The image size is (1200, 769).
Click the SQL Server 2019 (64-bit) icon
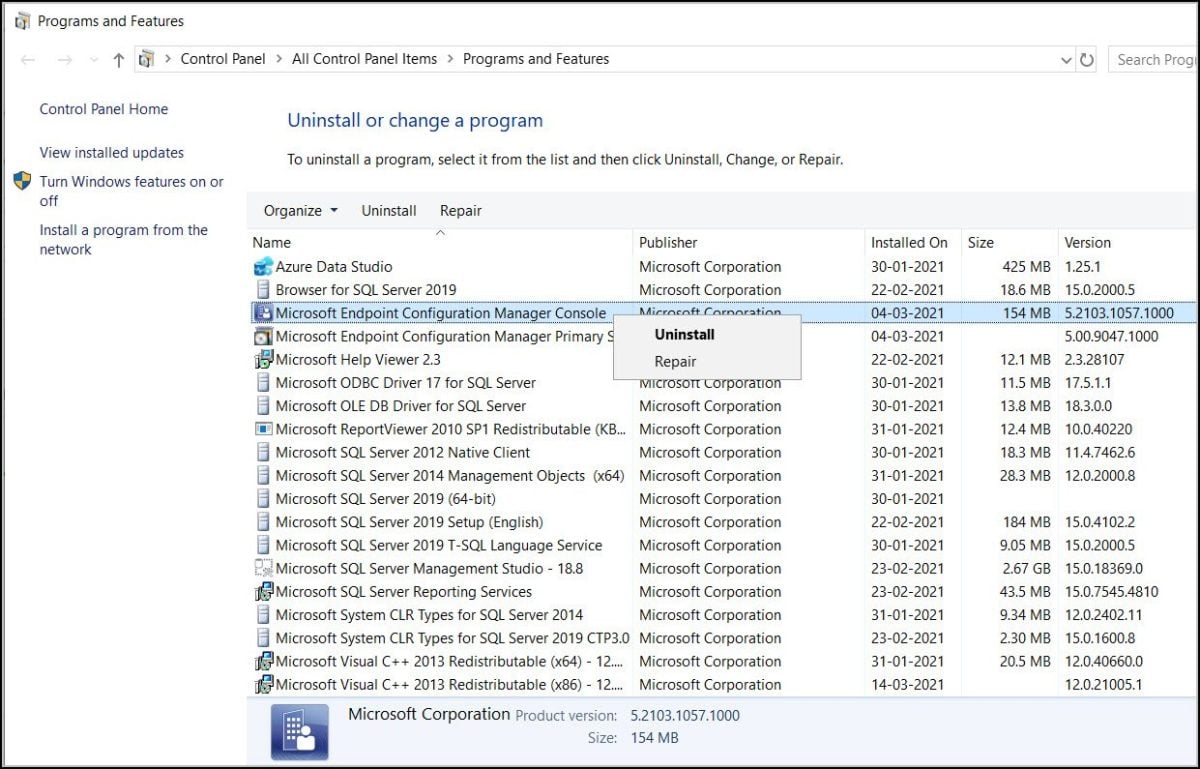[263, 499]
